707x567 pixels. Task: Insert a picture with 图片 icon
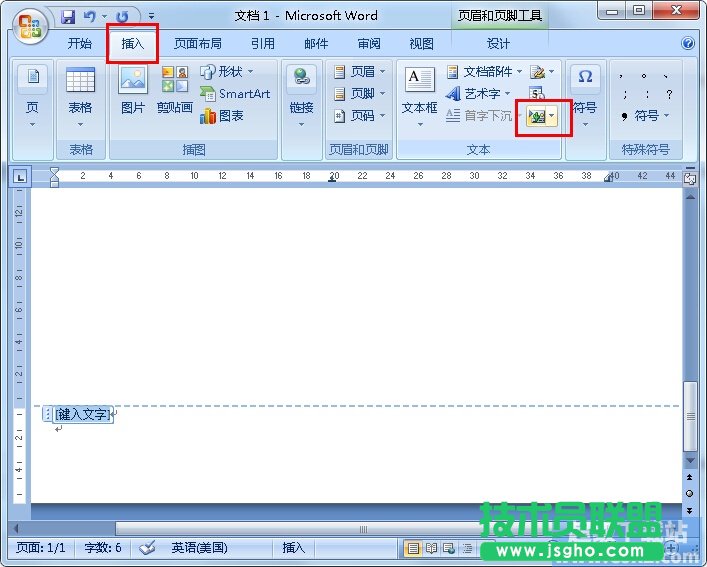(132, 89)
